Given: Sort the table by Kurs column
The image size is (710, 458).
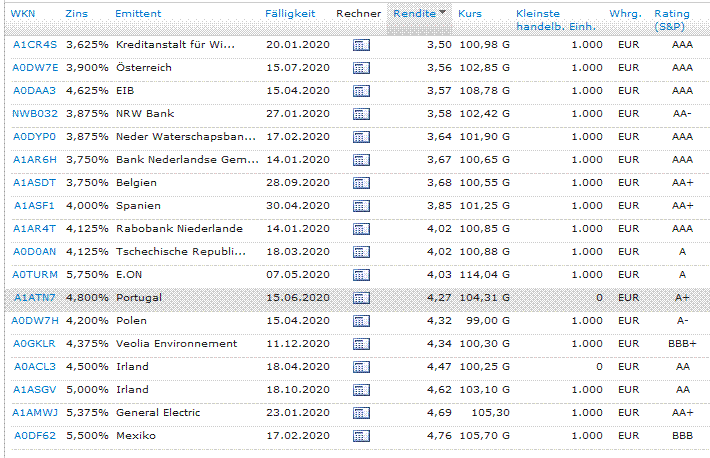Looking at the screenshot, I should pos(470,14).
